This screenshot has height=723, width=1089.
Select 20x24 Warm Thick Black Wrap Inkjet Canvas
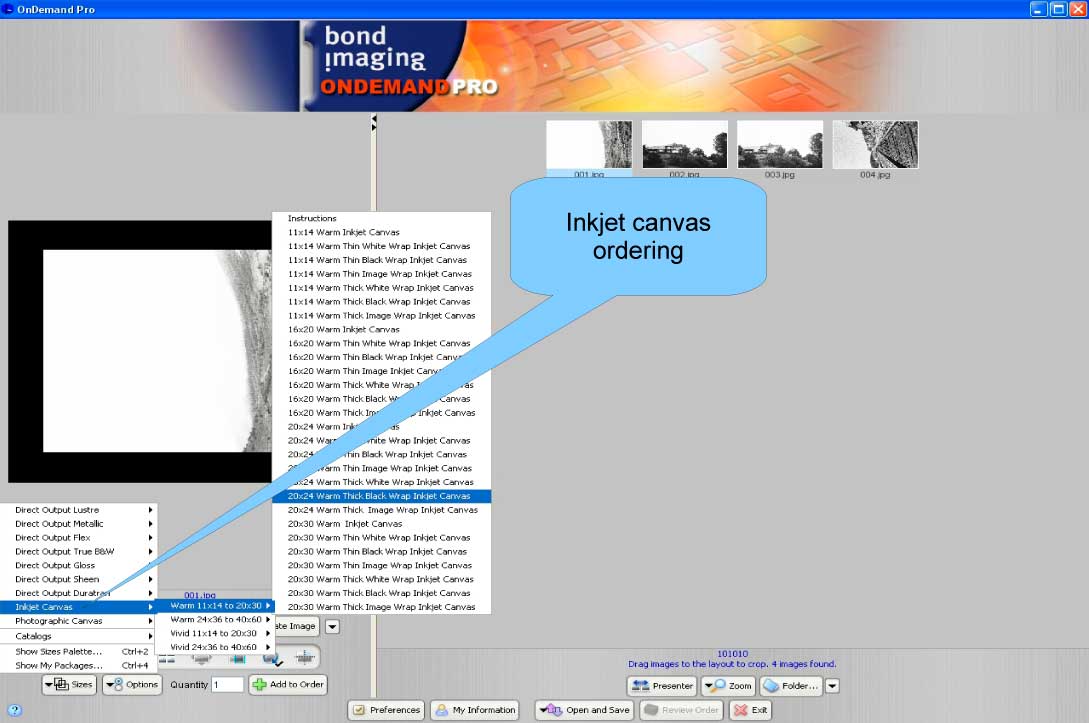379,496
